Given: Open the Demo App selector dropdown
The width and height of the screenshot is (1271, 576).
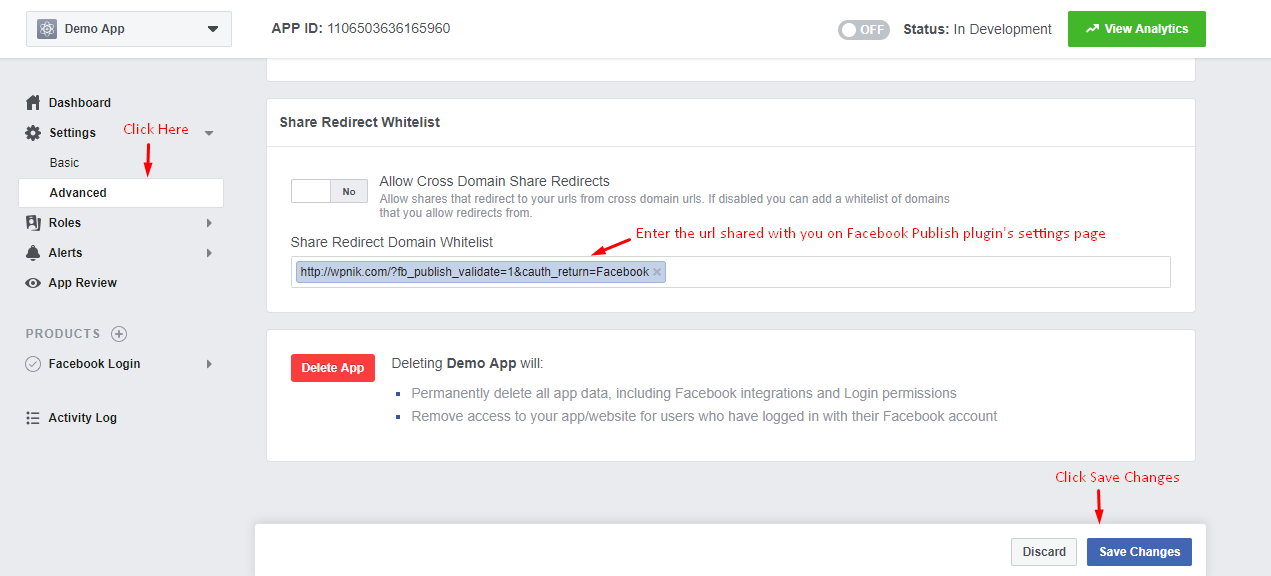Looking at the screenshot, I should pyautogui.click(x=129, y=29).
